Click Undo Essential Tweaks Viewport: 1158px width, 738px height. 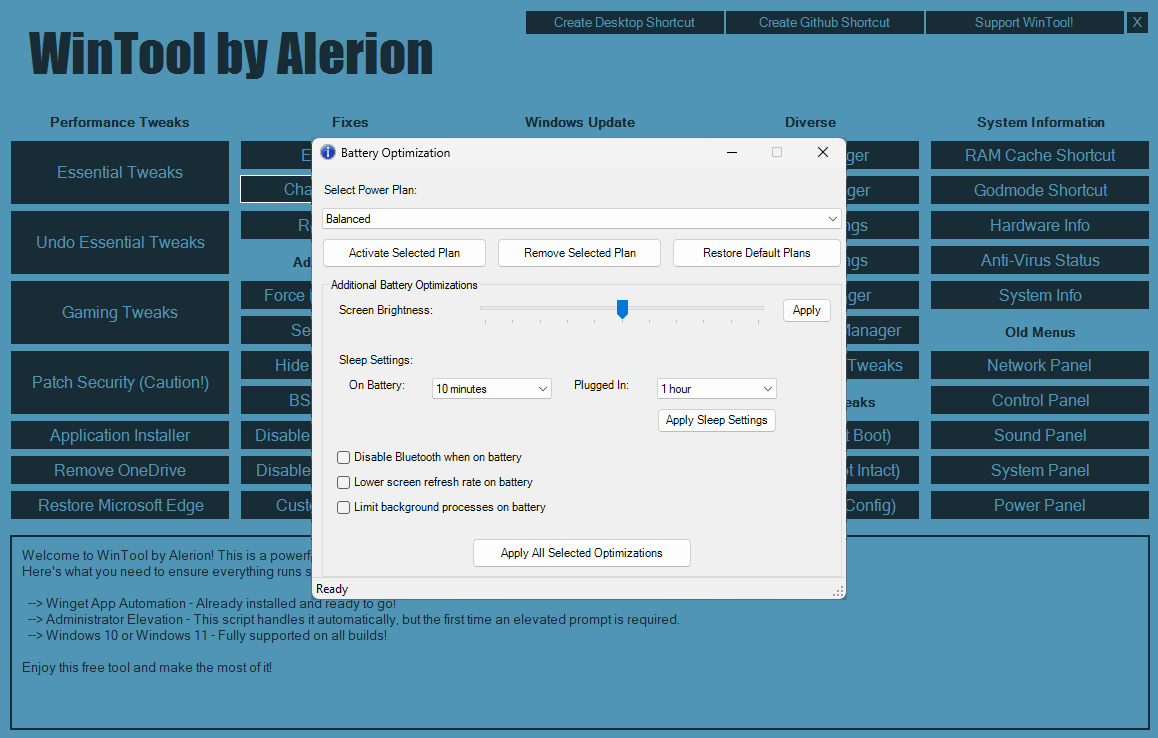120,242
